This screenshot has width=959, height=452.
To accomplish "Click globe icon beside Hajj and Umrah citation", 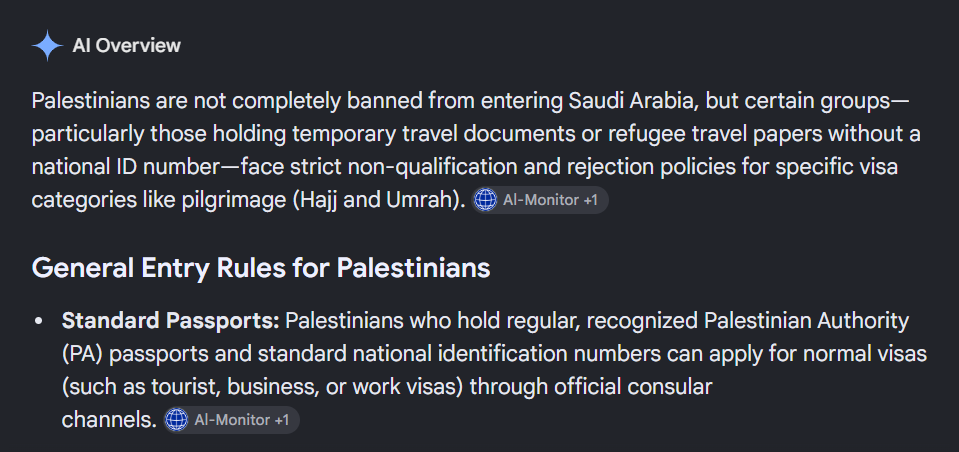I will (x=486, y=200).
